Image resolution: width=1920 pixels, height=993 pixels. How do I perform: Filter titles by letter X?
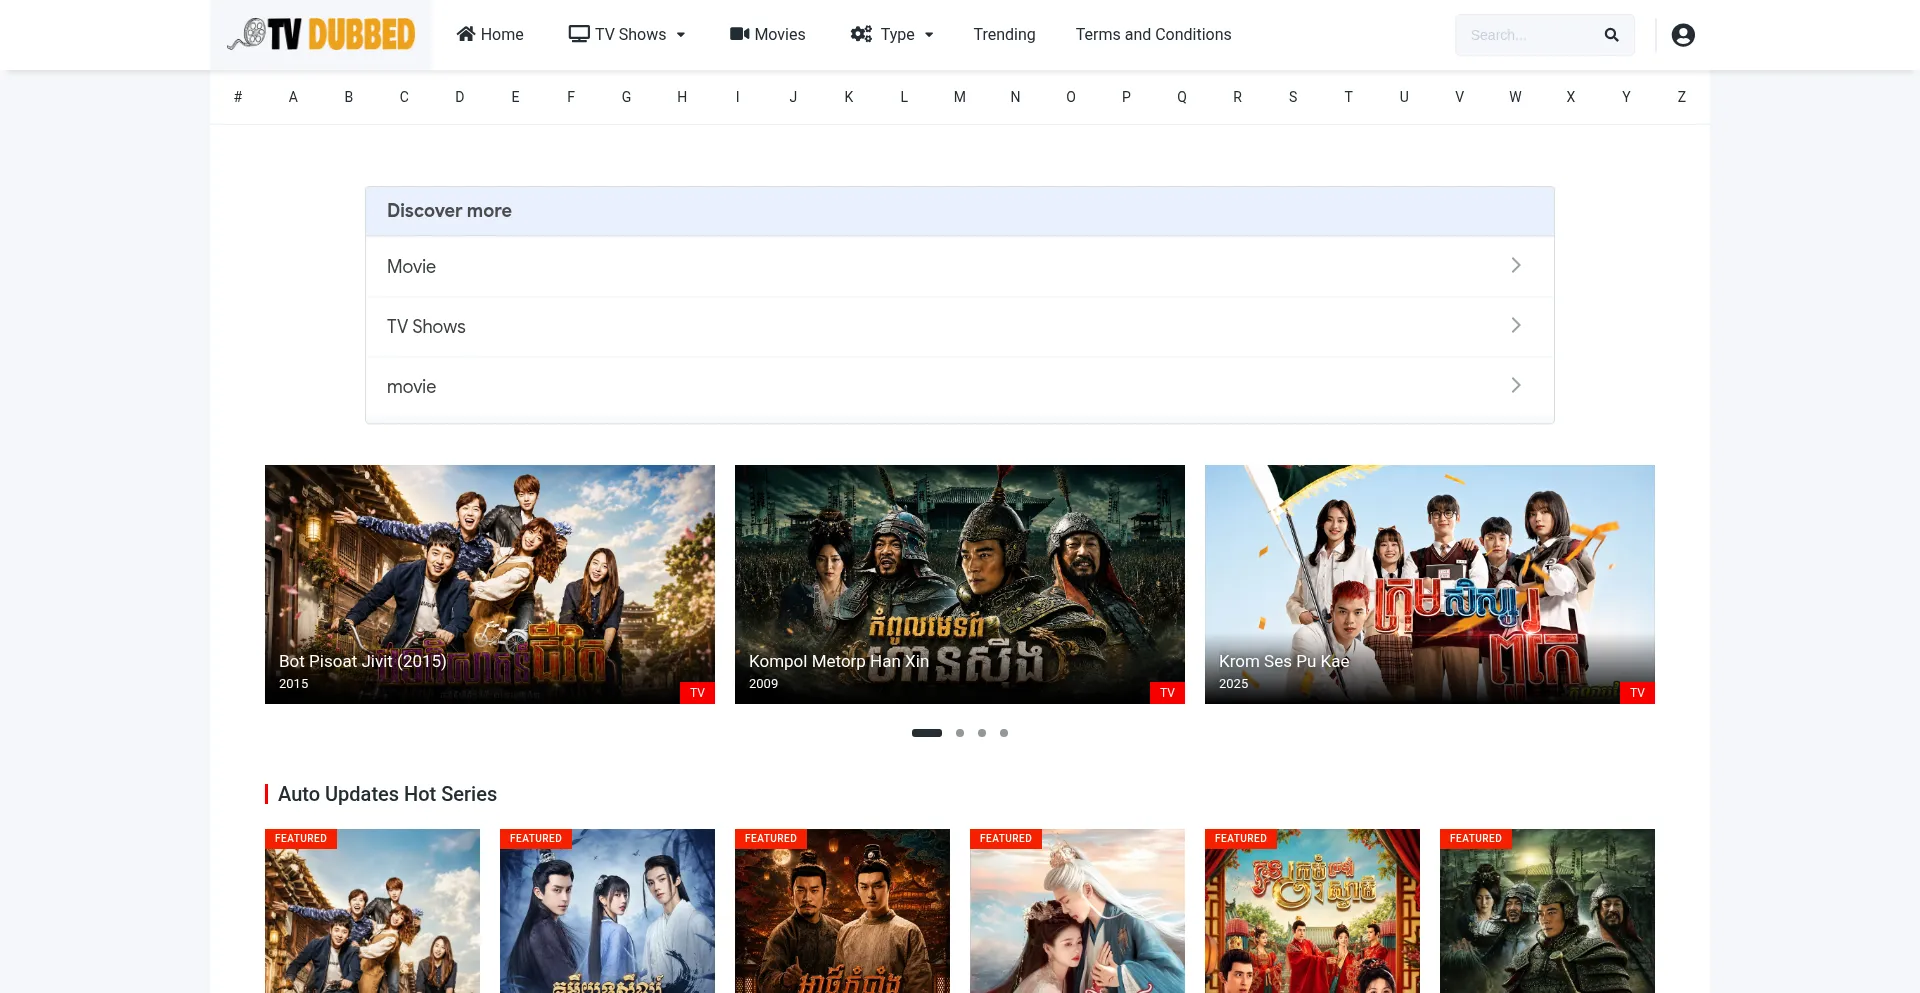tap(1571, 97)
